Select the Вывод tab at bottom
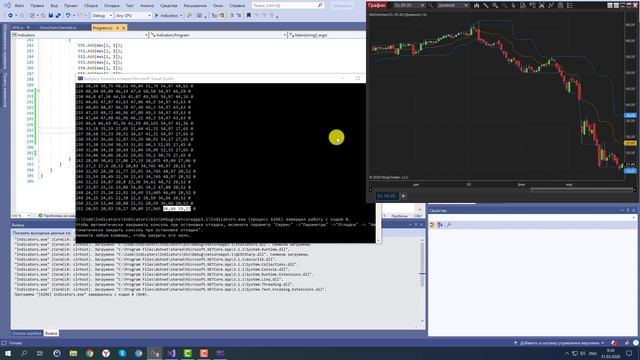 point(51,333)
